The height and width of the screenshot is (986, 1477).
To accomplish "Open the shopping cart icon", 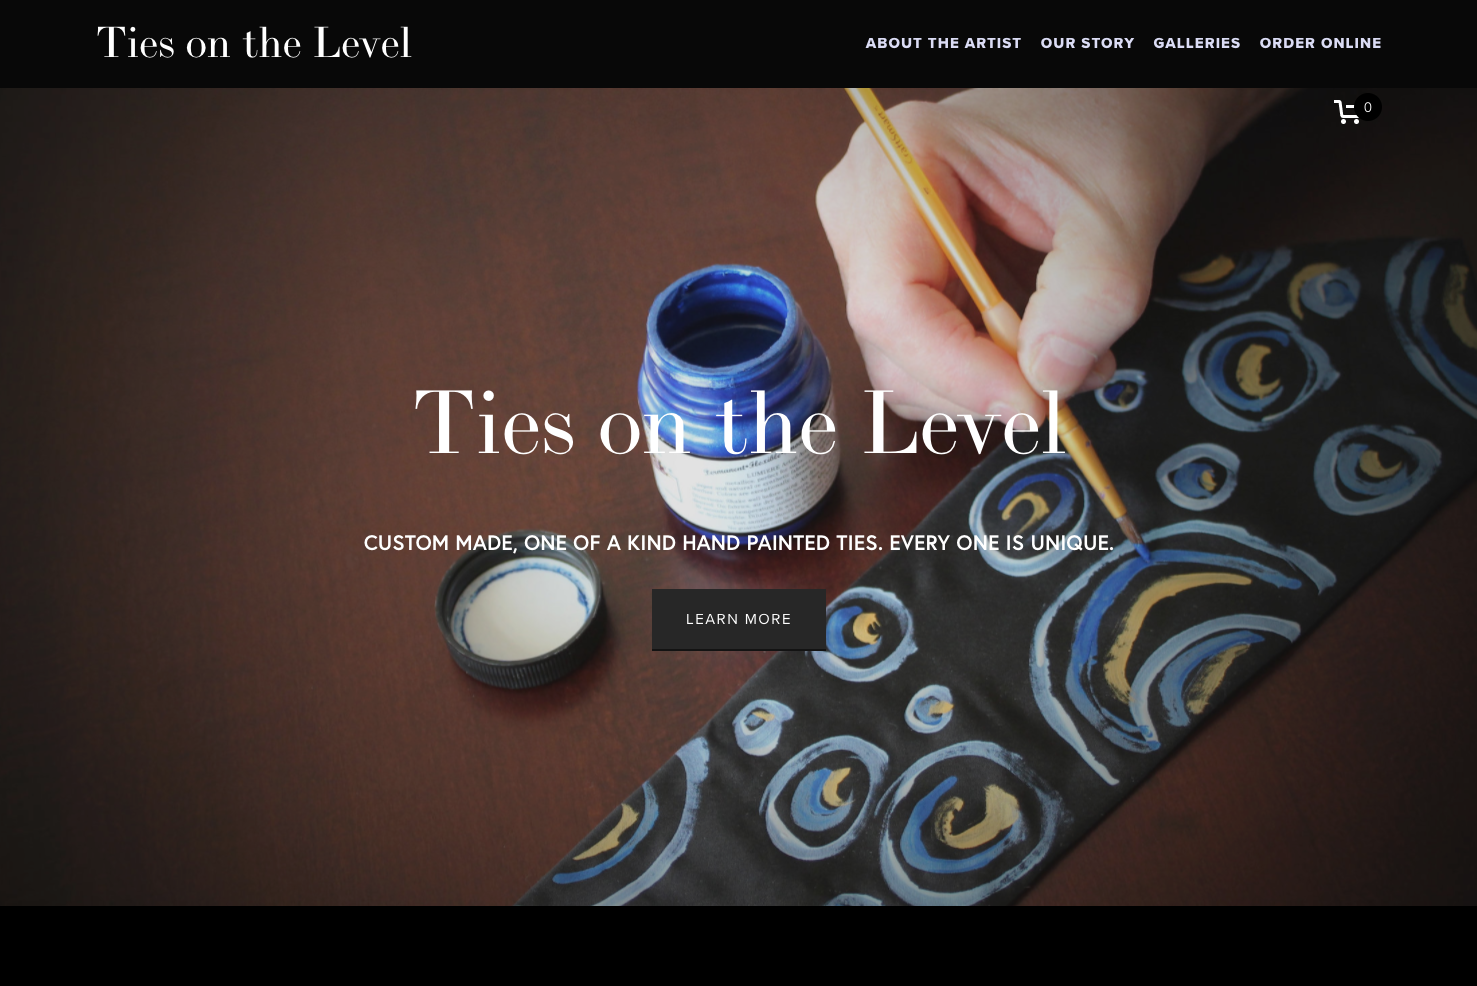I will (x=1347, y=112).
